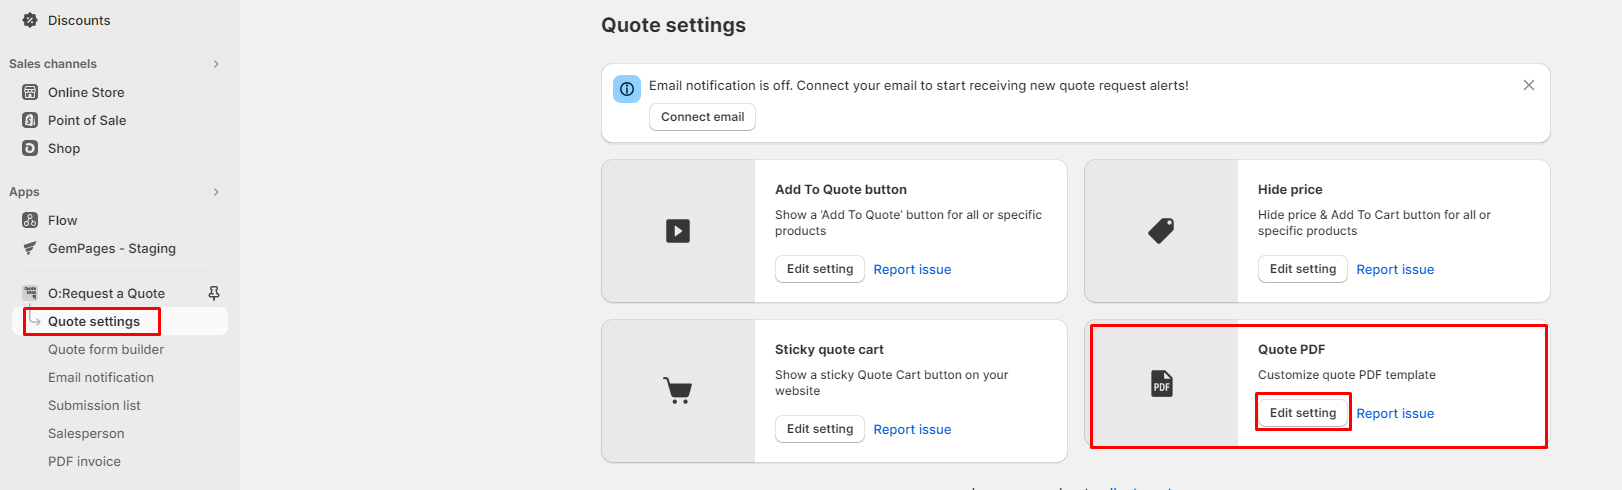Open the Submission list page

[94, 405]
